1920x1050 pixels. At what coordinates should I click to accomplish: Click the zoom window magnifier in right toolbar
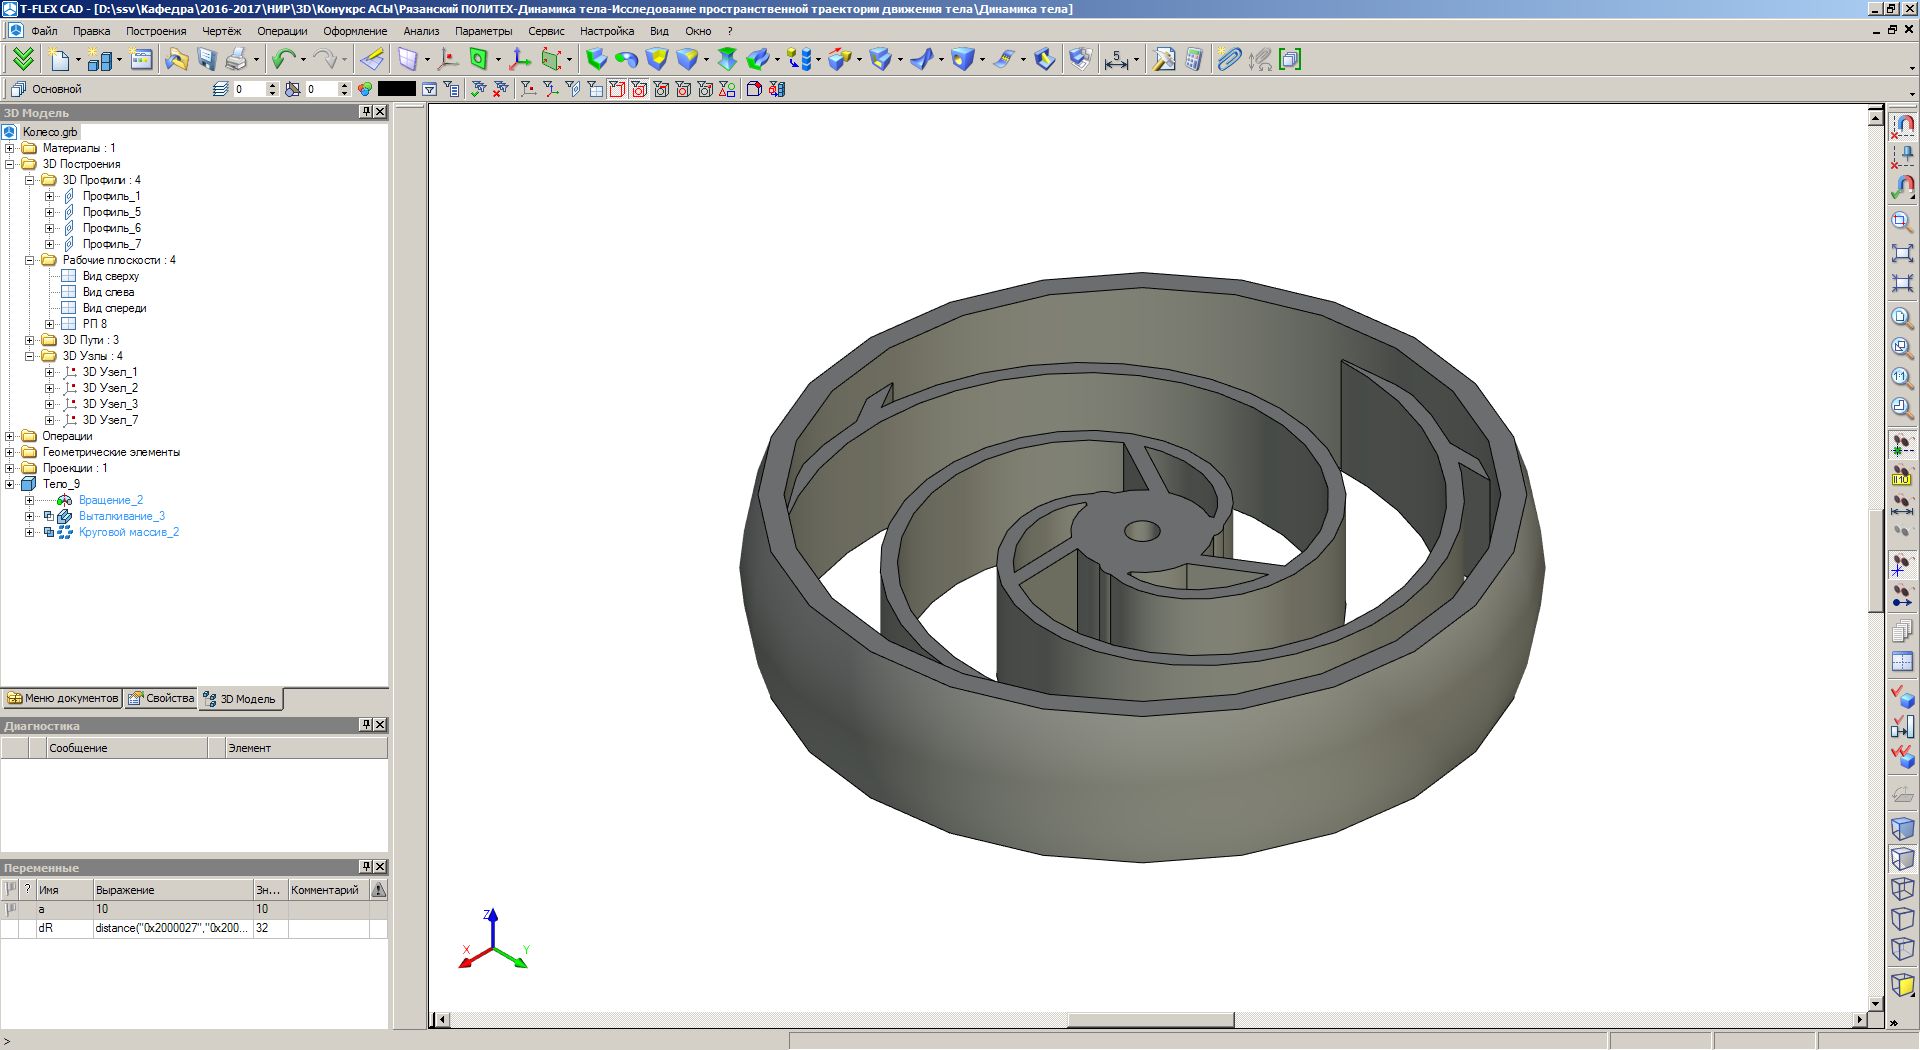[x=1902, y=221]
